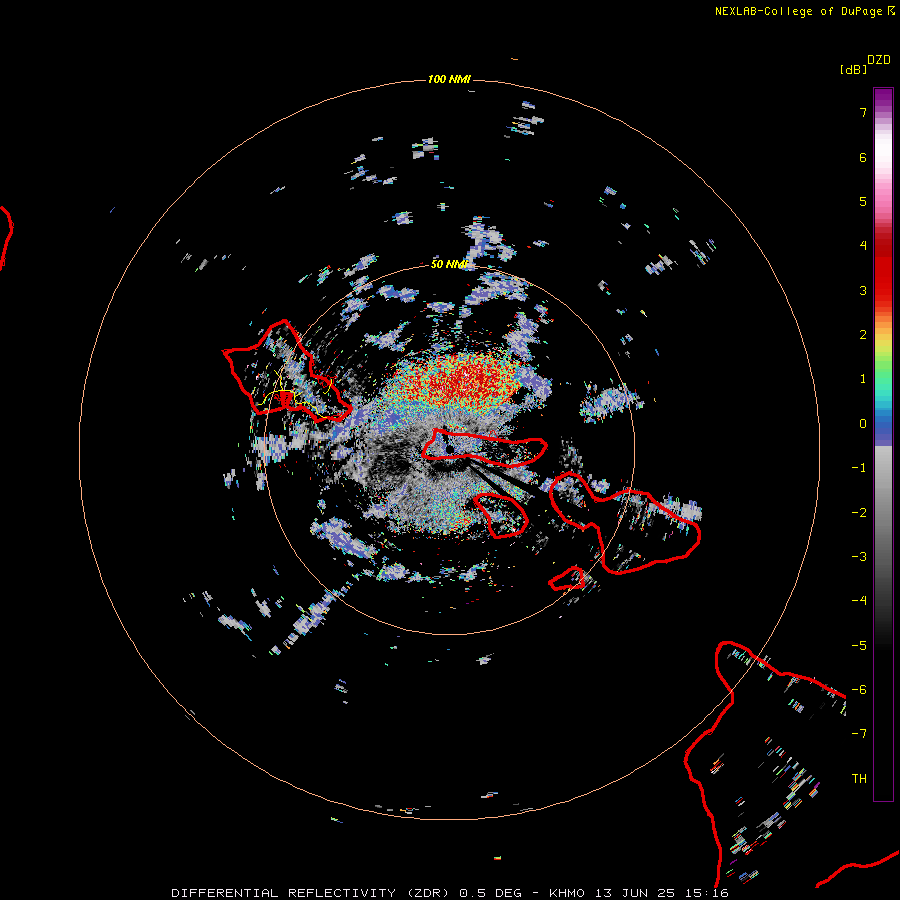900x900 pixels.
Task: Click the 0 value on the color scale
Action: [x=863, y=424]
